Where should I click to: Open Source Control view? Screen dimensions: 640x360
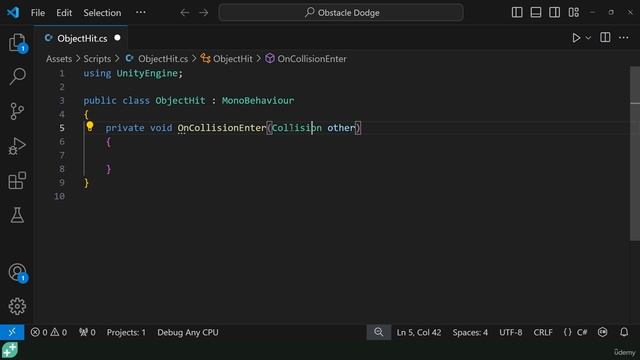click(x=17, y=111)
